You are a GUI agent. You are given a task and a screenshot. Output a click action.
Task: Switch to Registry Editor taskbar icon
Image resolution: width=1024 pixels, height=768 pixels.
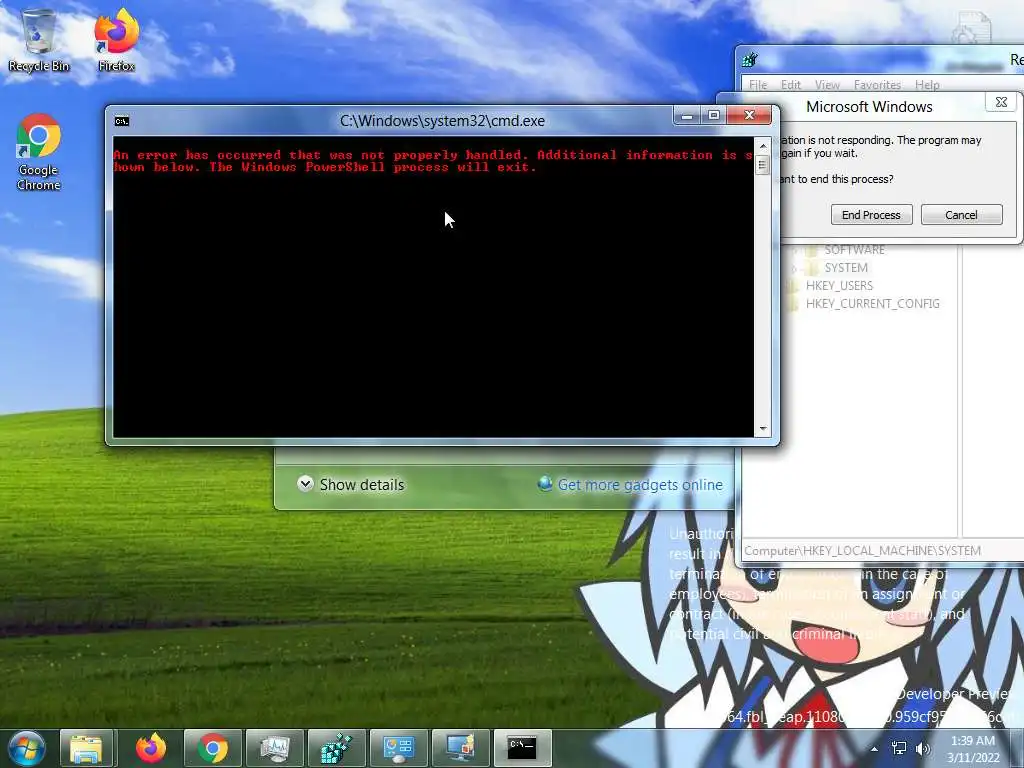pyautogui.click(x=337, y=748)
